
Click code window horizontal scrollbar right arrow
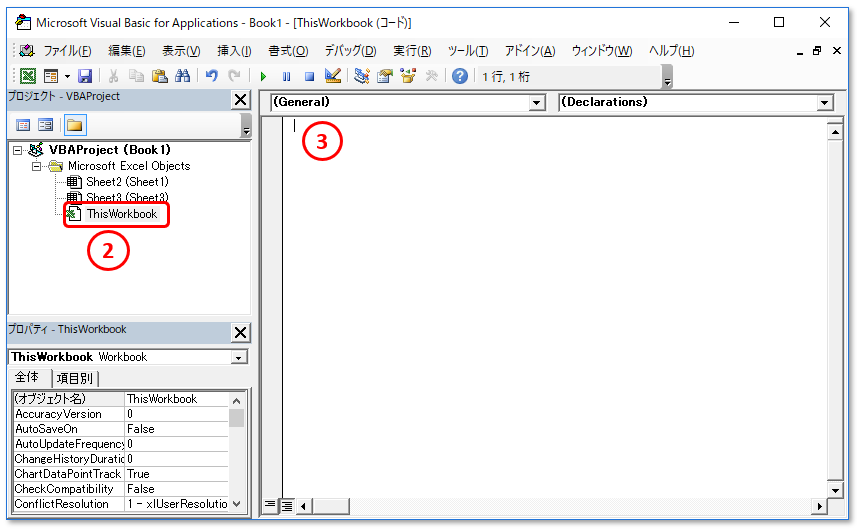click(818, 507)
